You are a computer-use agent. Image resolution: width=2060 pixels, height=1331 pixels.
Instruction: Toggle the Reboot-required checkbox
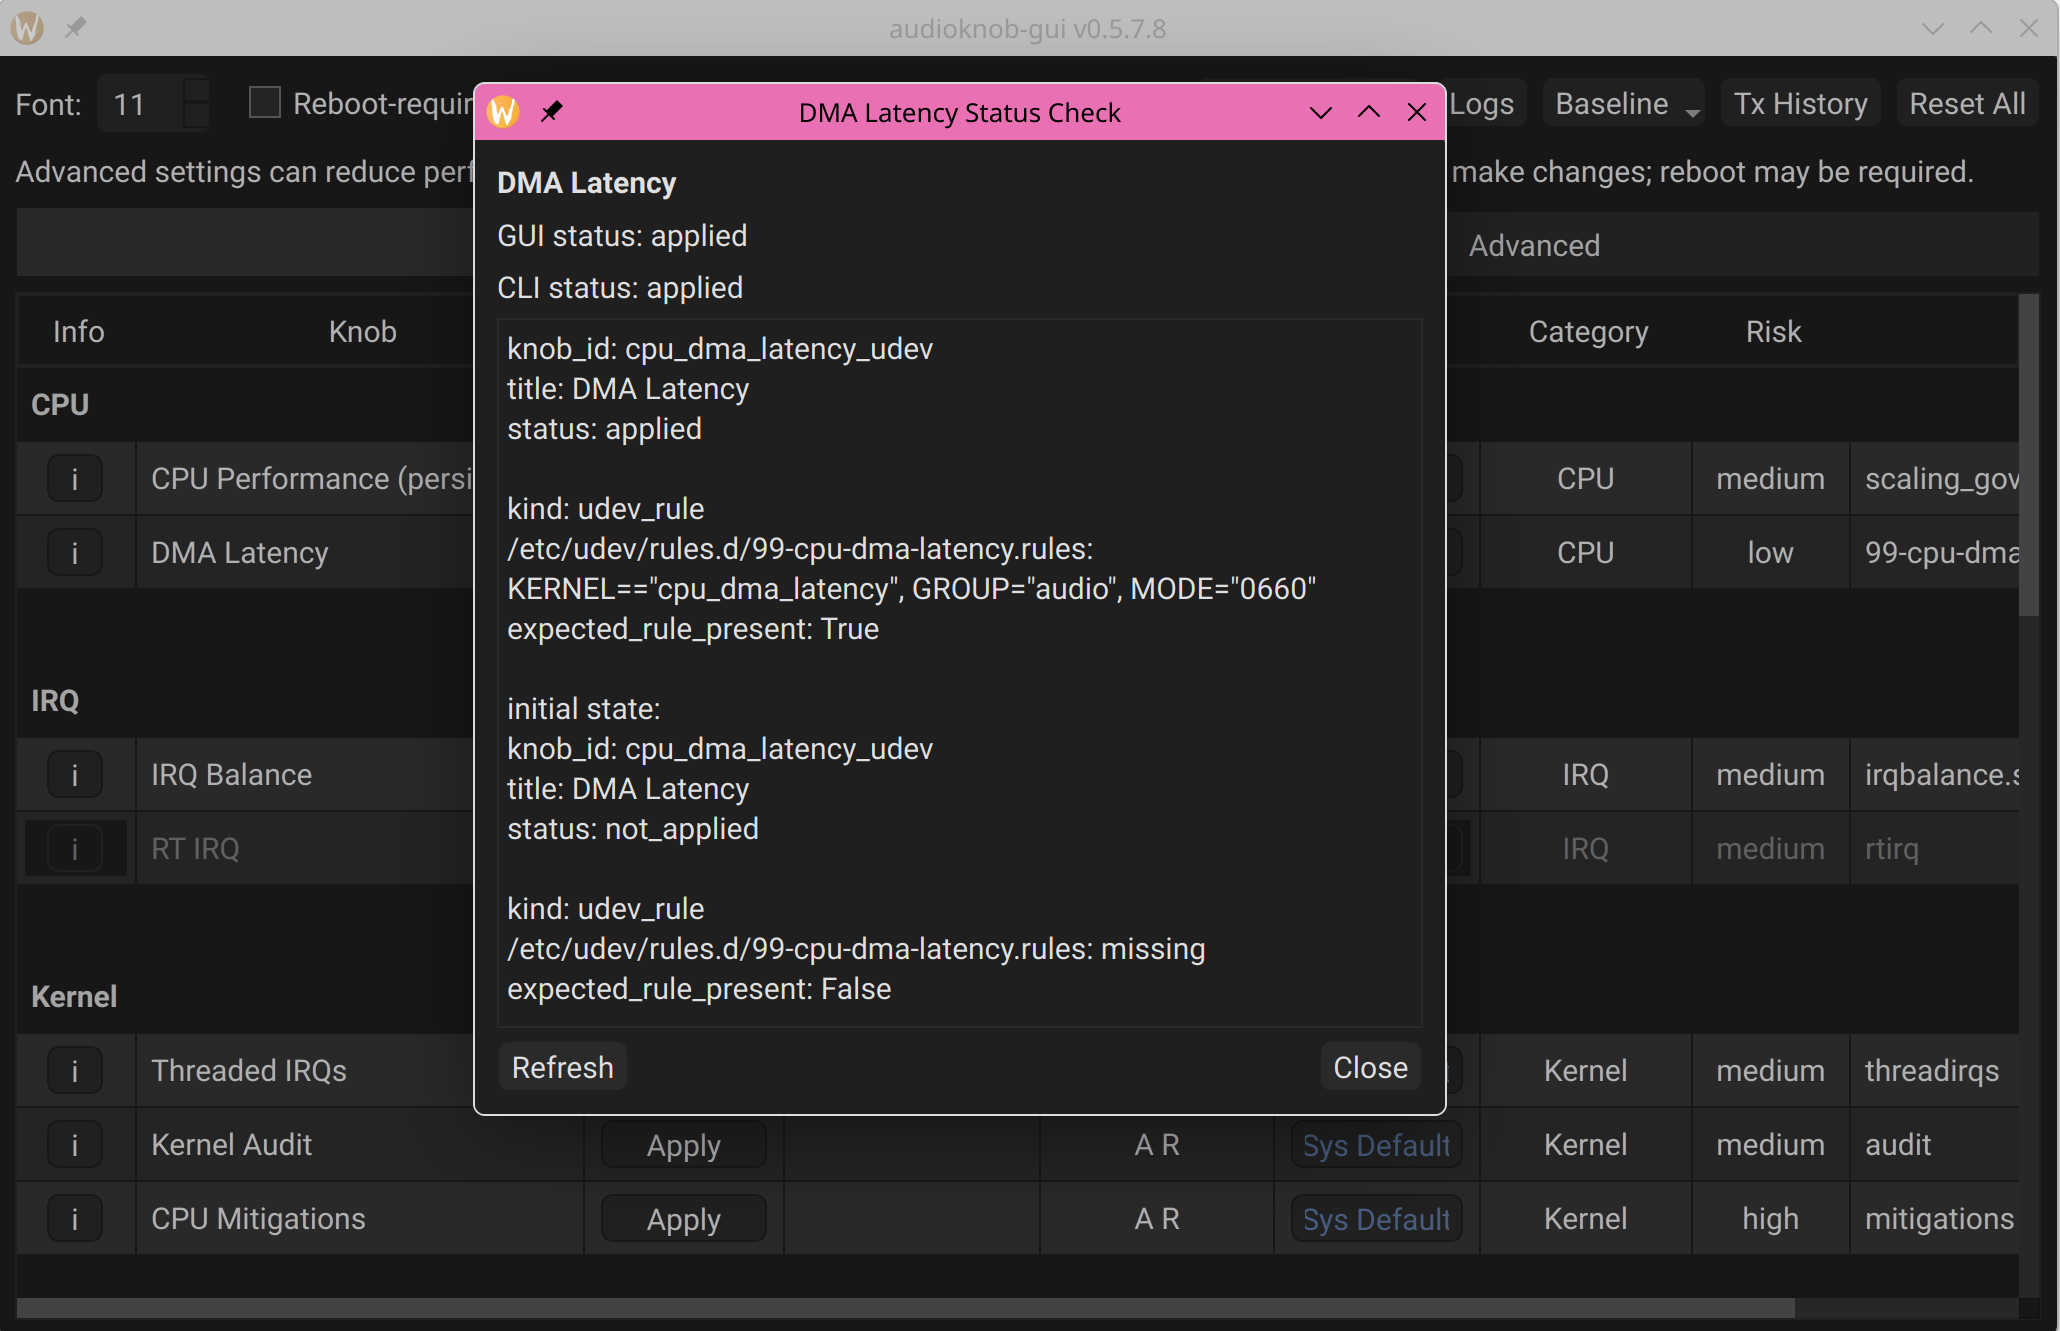[x=265, y=103]
